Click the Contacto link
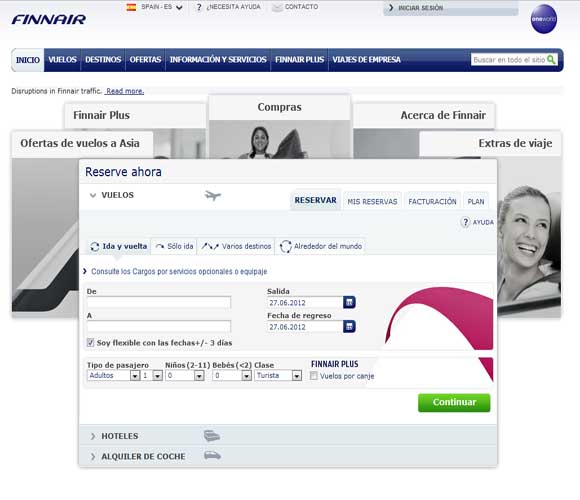 click(301, 7)
